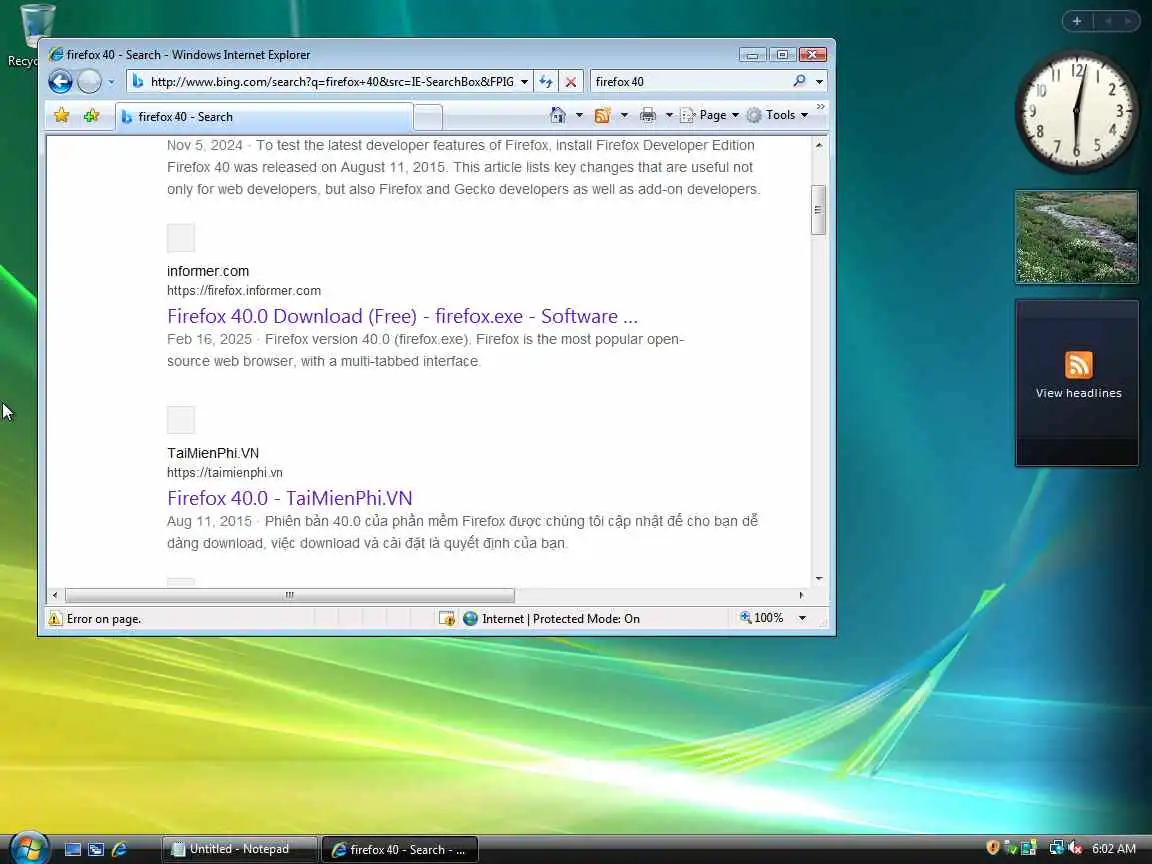Click Switch between windows quick launch icon
Viewport: 1152px width, 864px height.
(96, 849)
